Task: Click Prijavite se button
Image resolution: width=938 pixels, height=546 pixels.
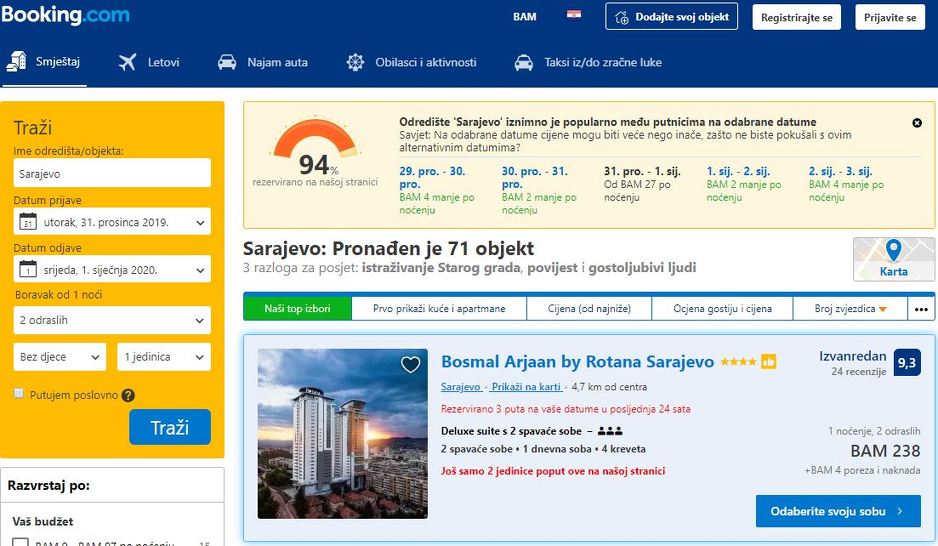Action: click(x=890, y=17)
